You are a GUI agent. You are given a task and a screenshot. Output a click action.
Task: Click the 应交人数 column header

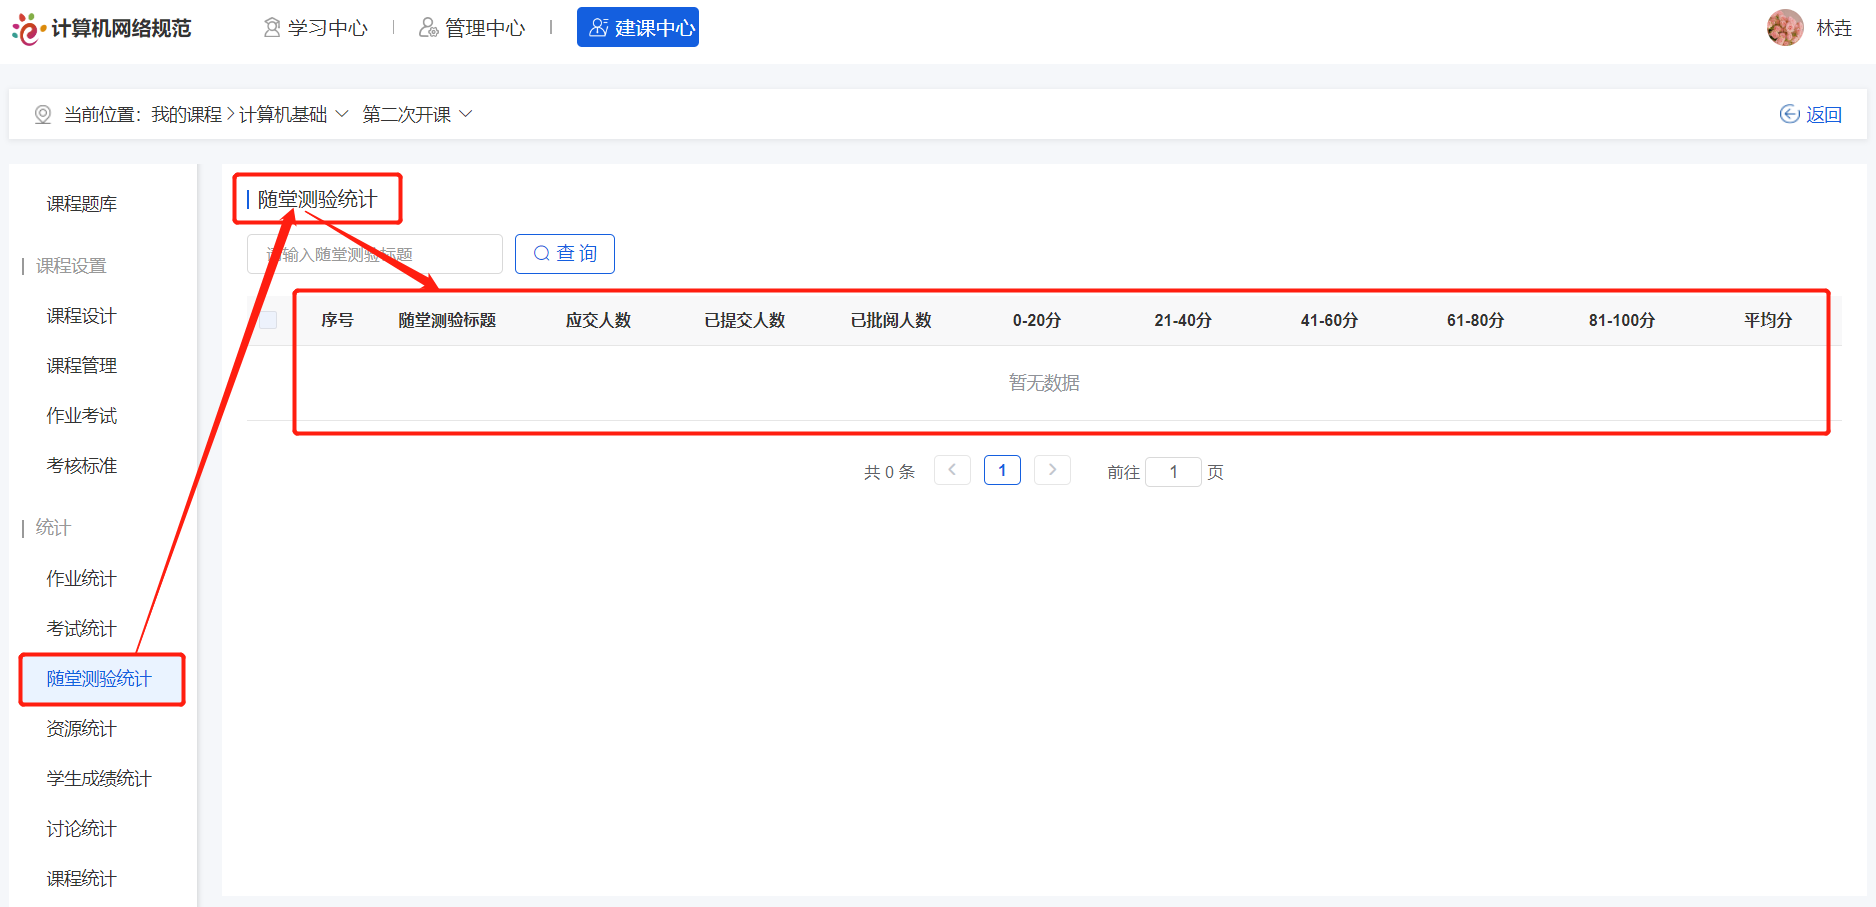click(598, 320)
